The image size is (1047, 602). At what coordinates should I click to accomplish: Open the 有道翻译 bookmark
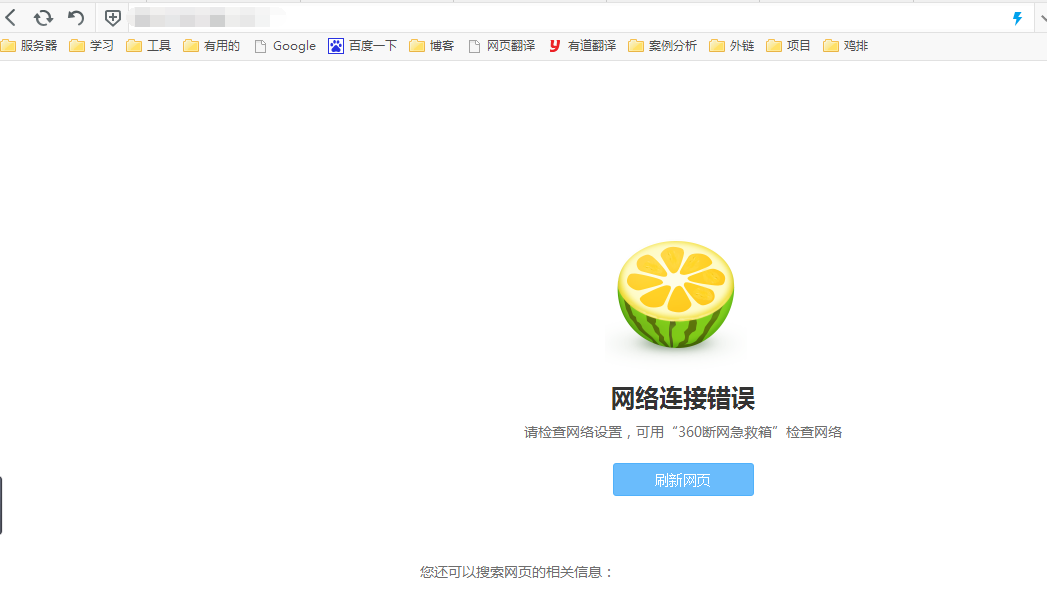coord(582,46)
